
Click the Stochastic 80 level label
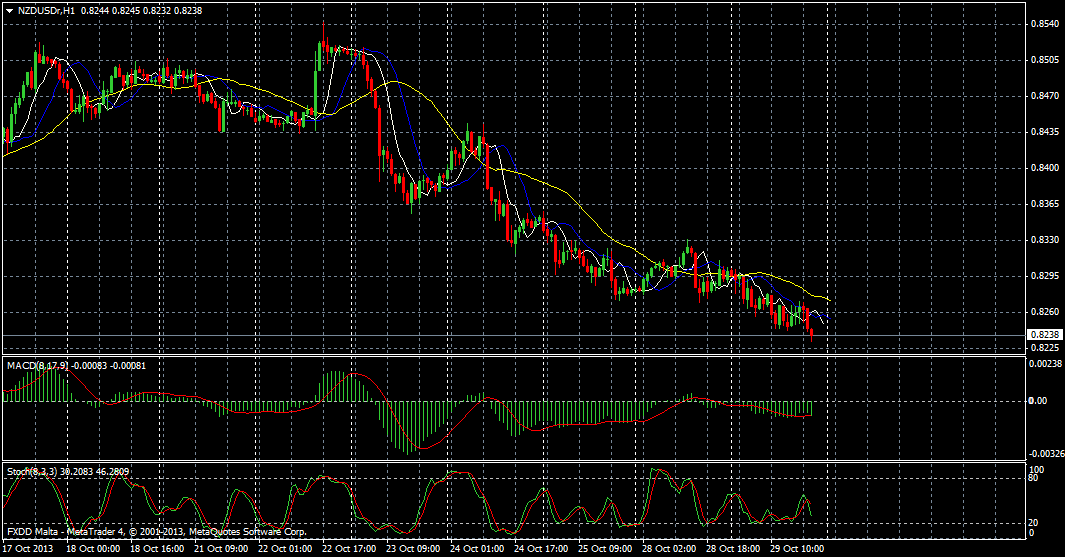point(1036,478)
